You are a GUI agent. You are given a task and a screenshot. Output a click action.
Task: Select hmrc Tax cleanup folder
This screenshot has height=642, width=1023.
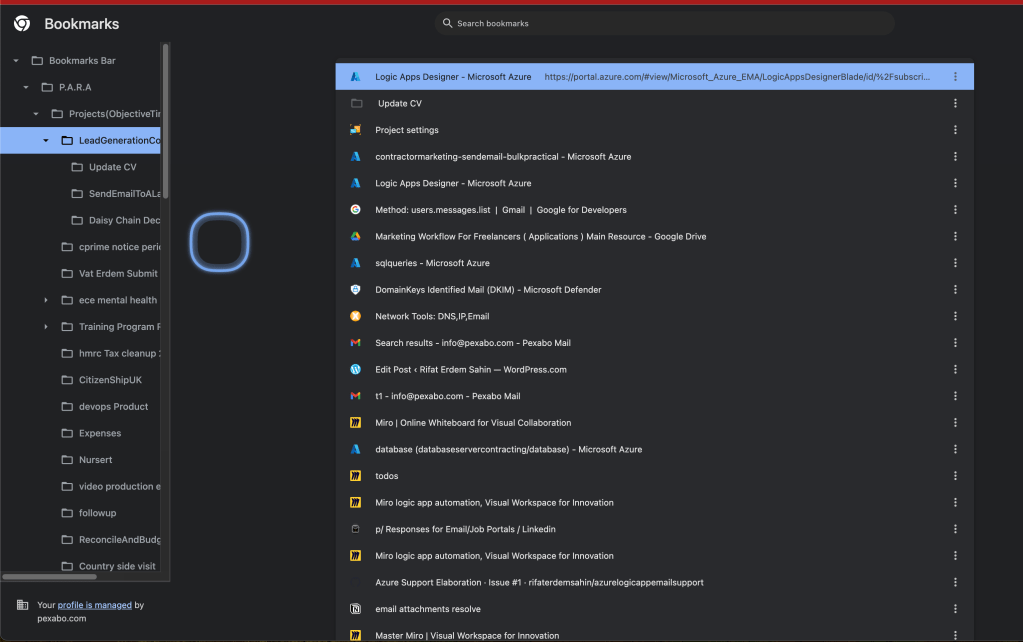110,354
